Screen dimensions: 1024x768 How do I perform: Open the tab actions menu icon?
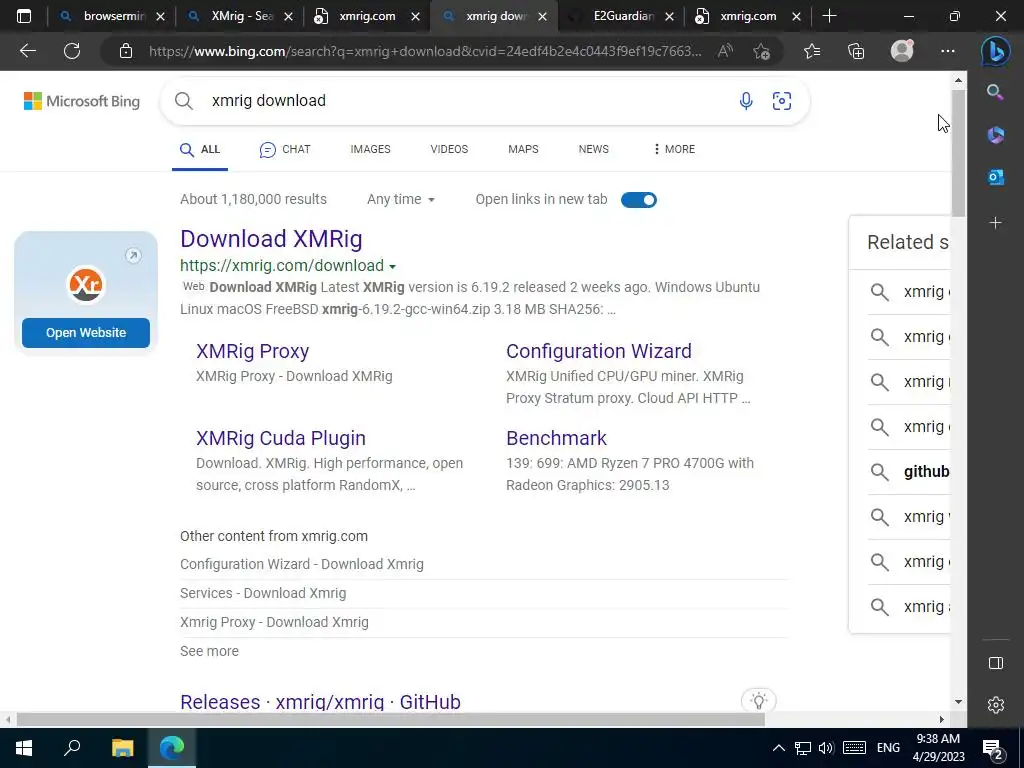pyautogui.click(x=24, y=16)
